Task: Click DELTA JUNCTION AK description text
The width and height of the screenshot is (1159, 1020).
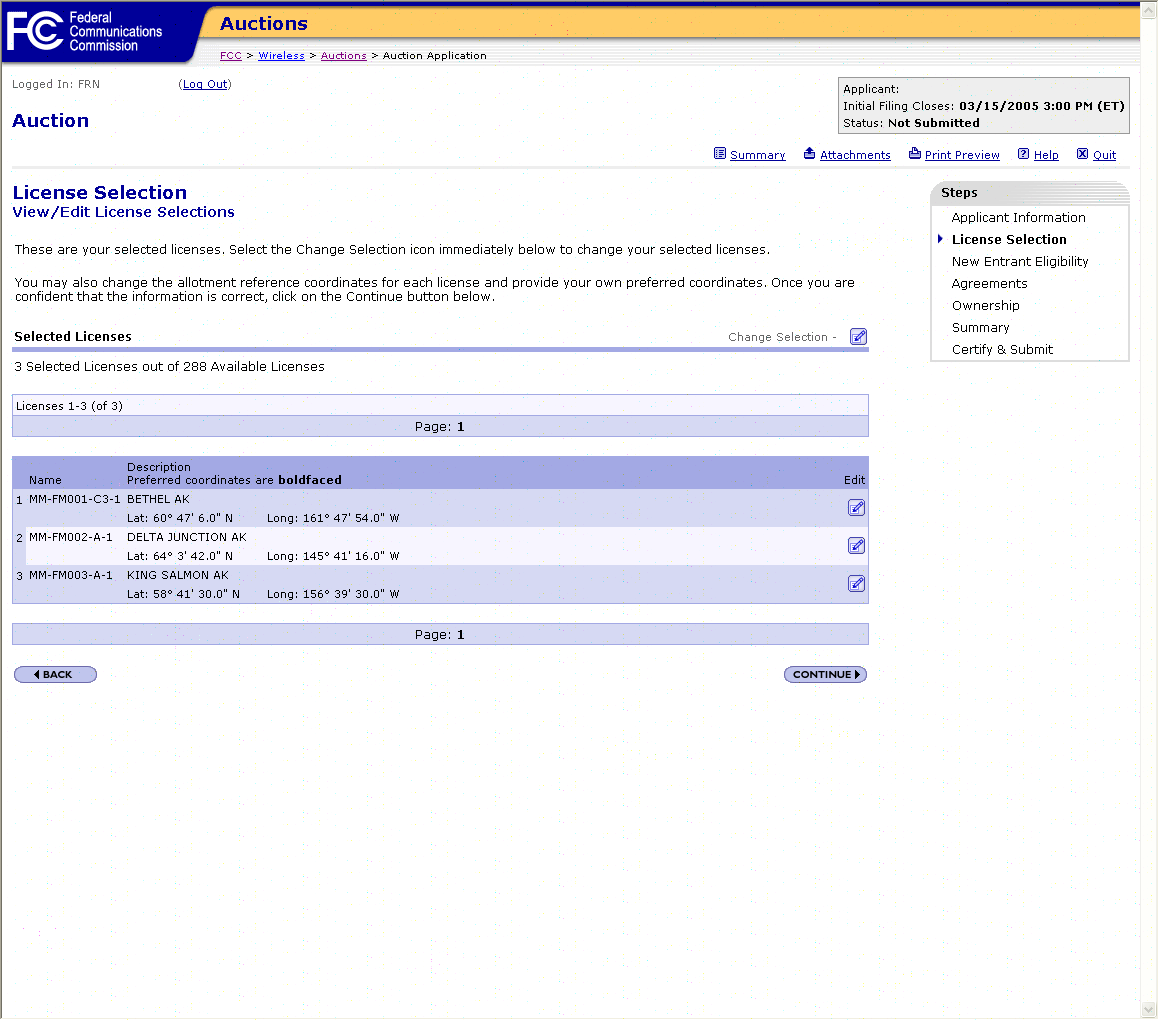Action: pyautogui.click(x=186, y=537)
